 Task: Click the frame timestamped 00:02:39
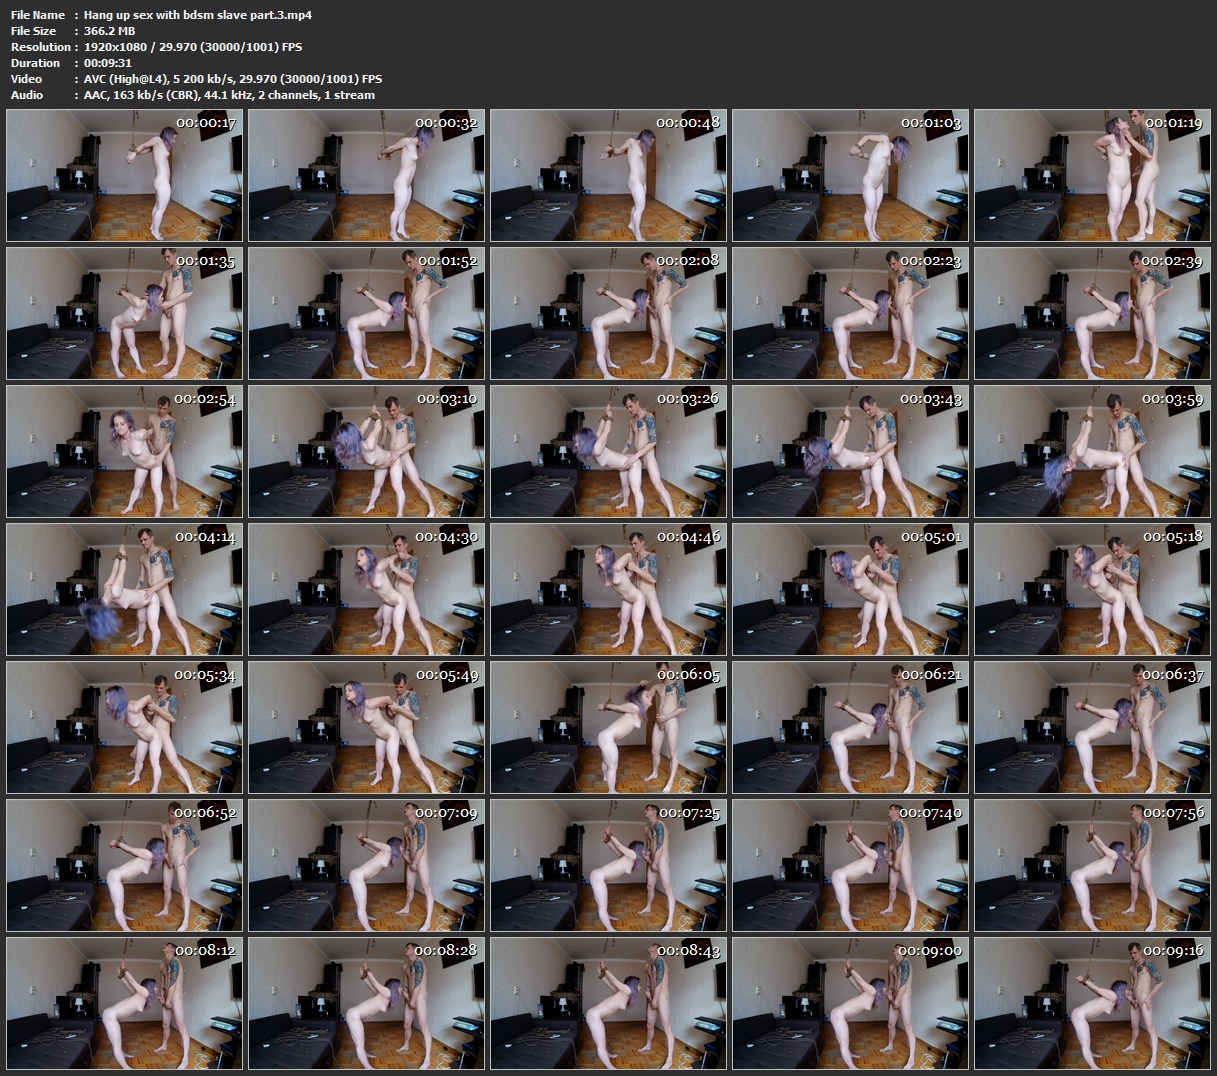1092,314
